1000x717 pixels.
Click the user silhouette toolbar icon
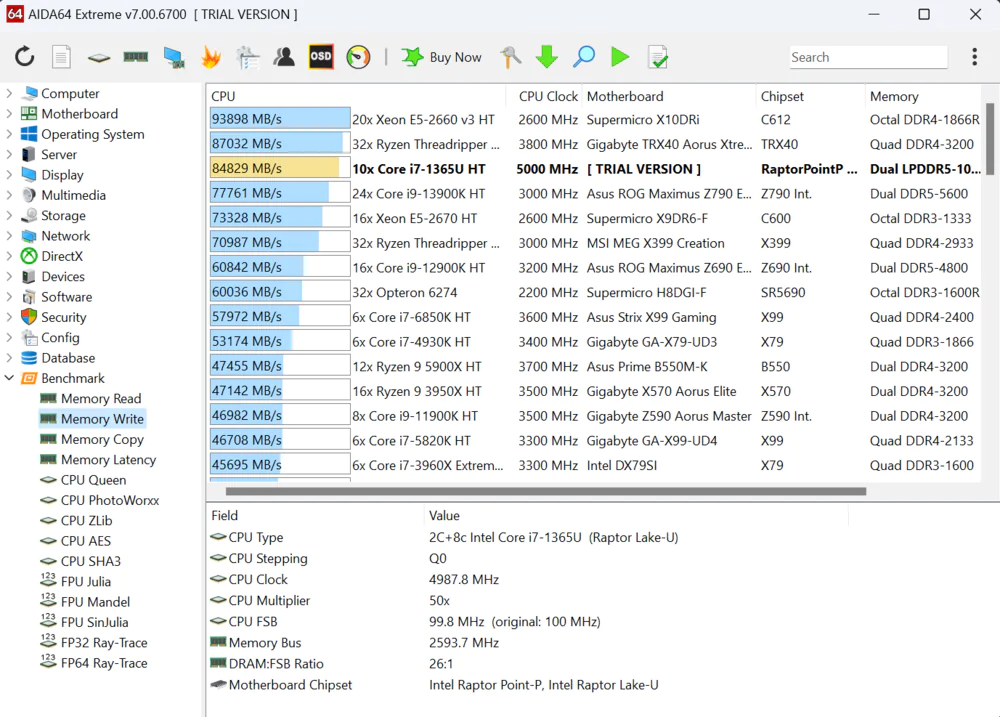284,57
